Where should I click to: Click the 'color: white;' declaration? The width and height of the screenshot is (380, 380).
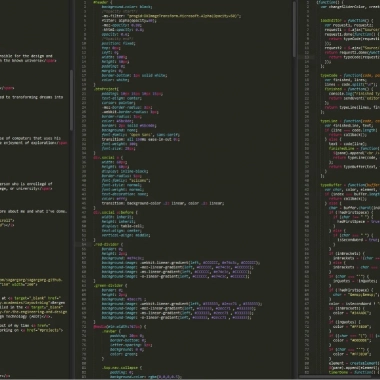pyautogui.click(x=115, y=80)
